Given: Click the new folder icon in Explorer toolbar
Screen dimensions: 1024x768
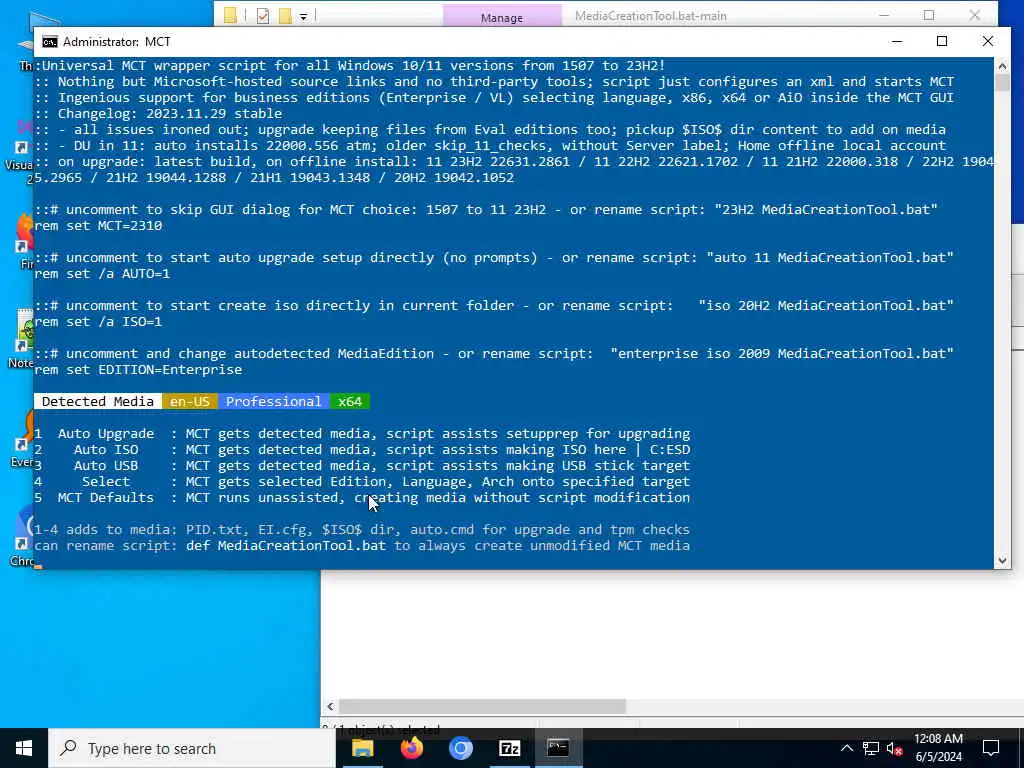Looking at the screenshot, I should [285, 16].
